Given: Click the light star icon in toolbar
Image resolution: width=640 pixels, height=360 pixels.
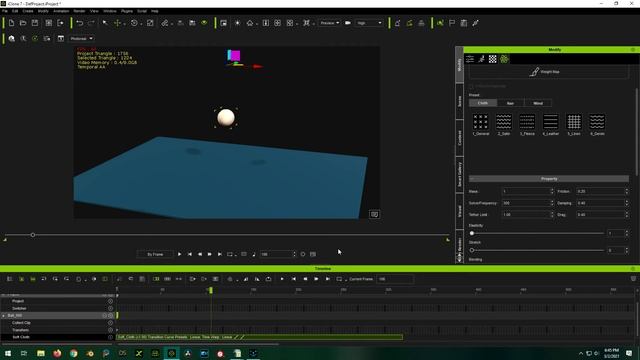Looking at the screenshot, I should [x=237, y=23].
